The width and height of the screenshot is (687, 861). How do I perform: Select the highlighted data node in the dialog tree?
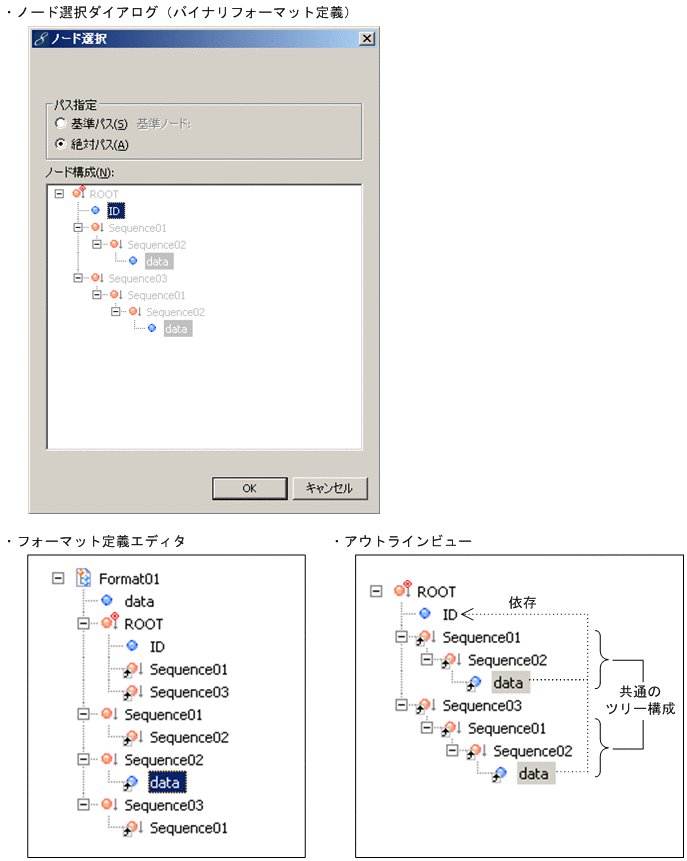158,261
